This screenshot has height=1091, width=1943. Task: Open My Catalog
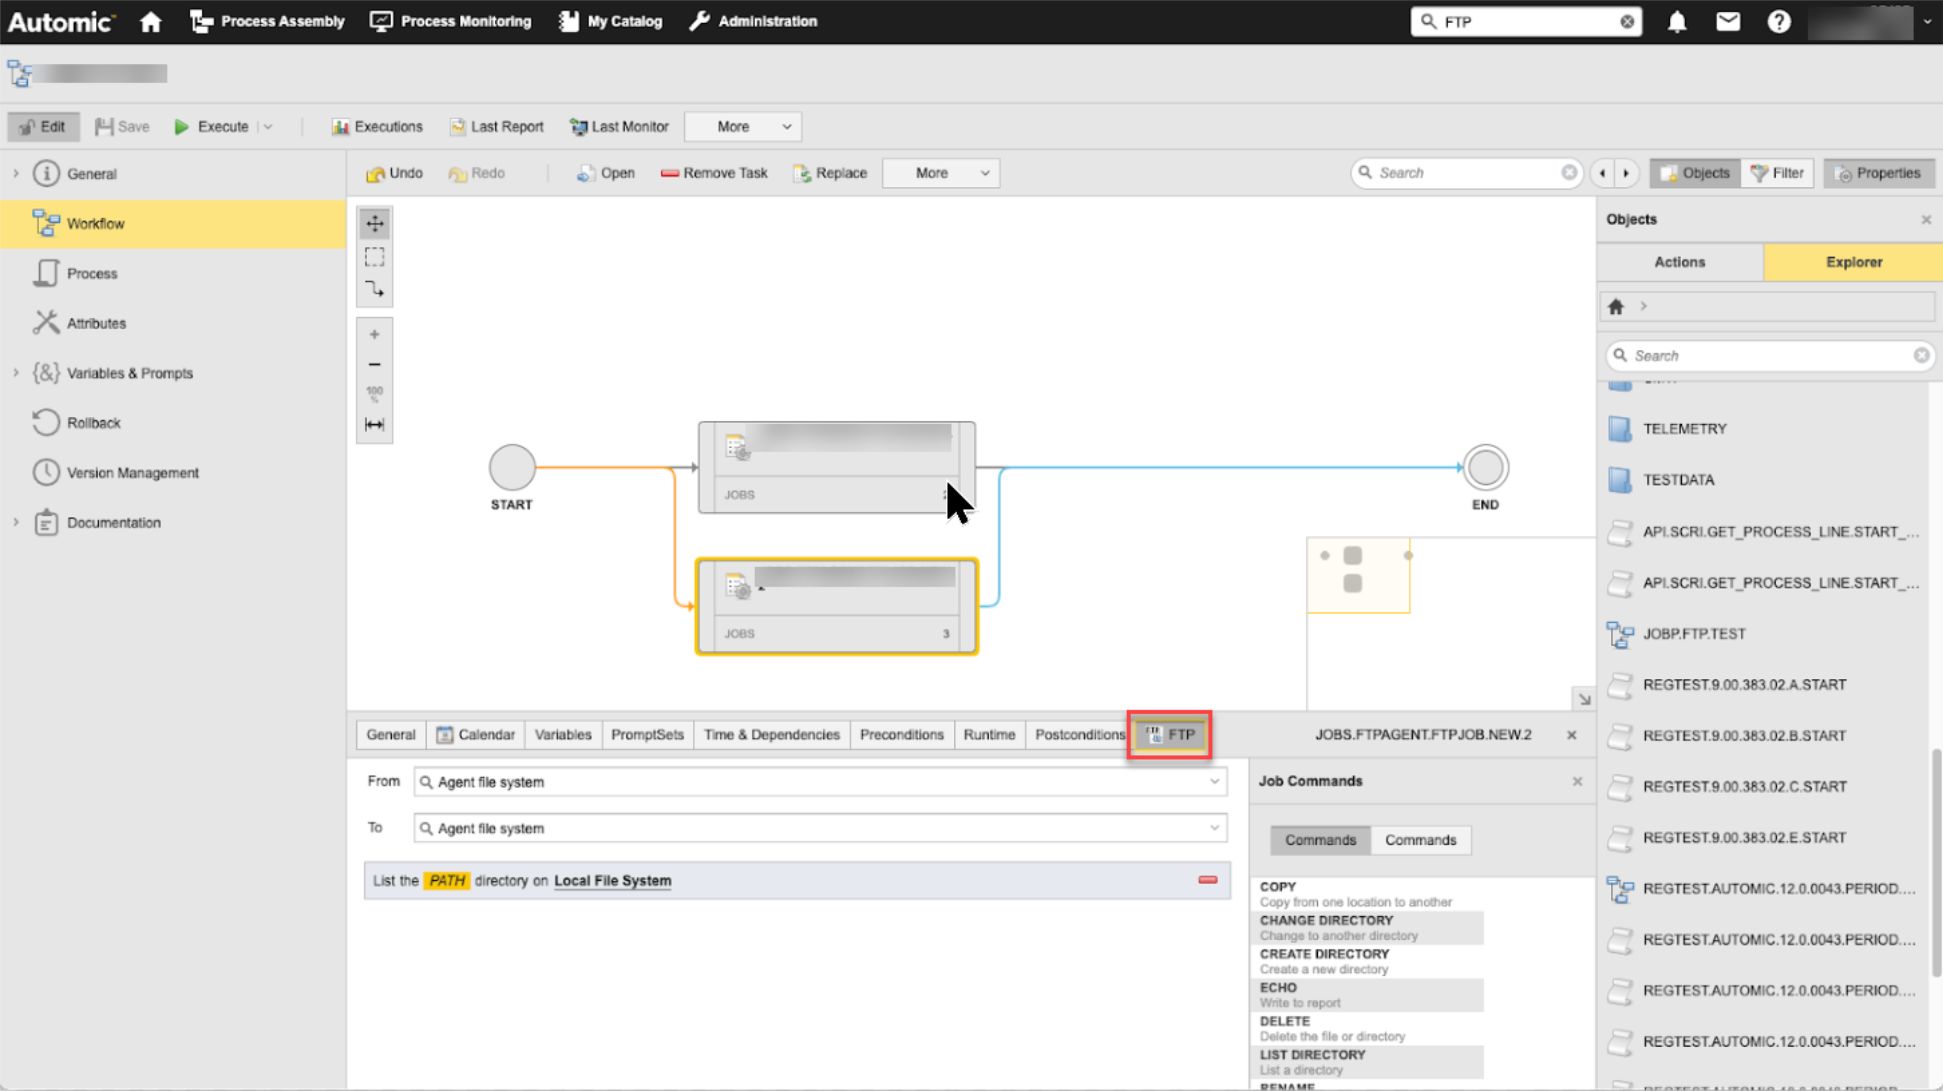point(610,21)
